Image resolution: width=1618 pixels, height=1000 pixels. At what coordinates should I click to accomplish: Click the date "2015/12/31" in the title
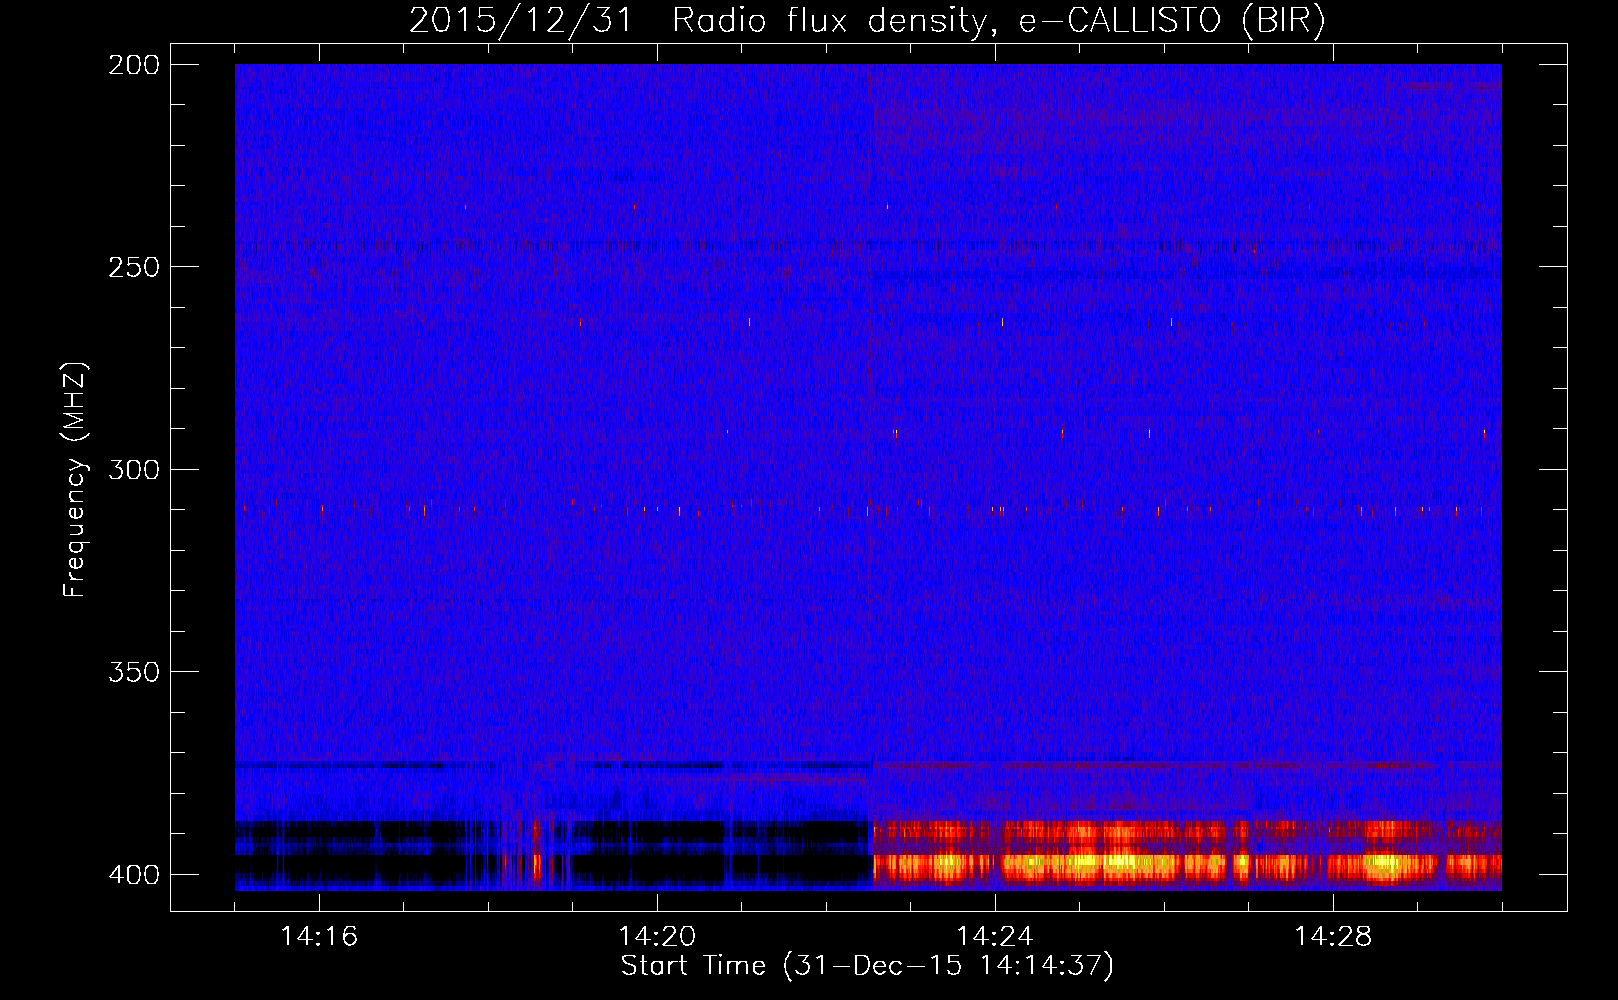pos(521,21)
